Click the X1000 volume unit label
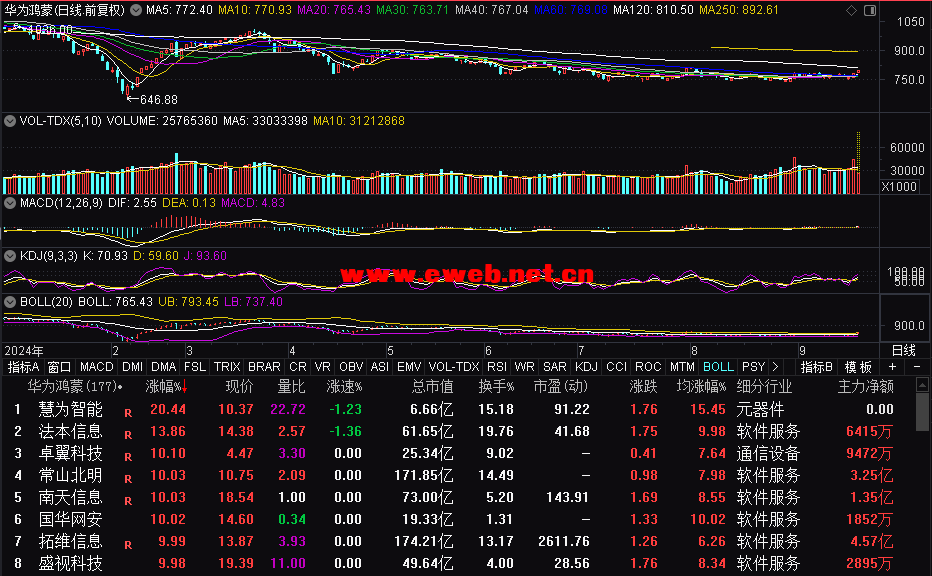 pos(899,187)
